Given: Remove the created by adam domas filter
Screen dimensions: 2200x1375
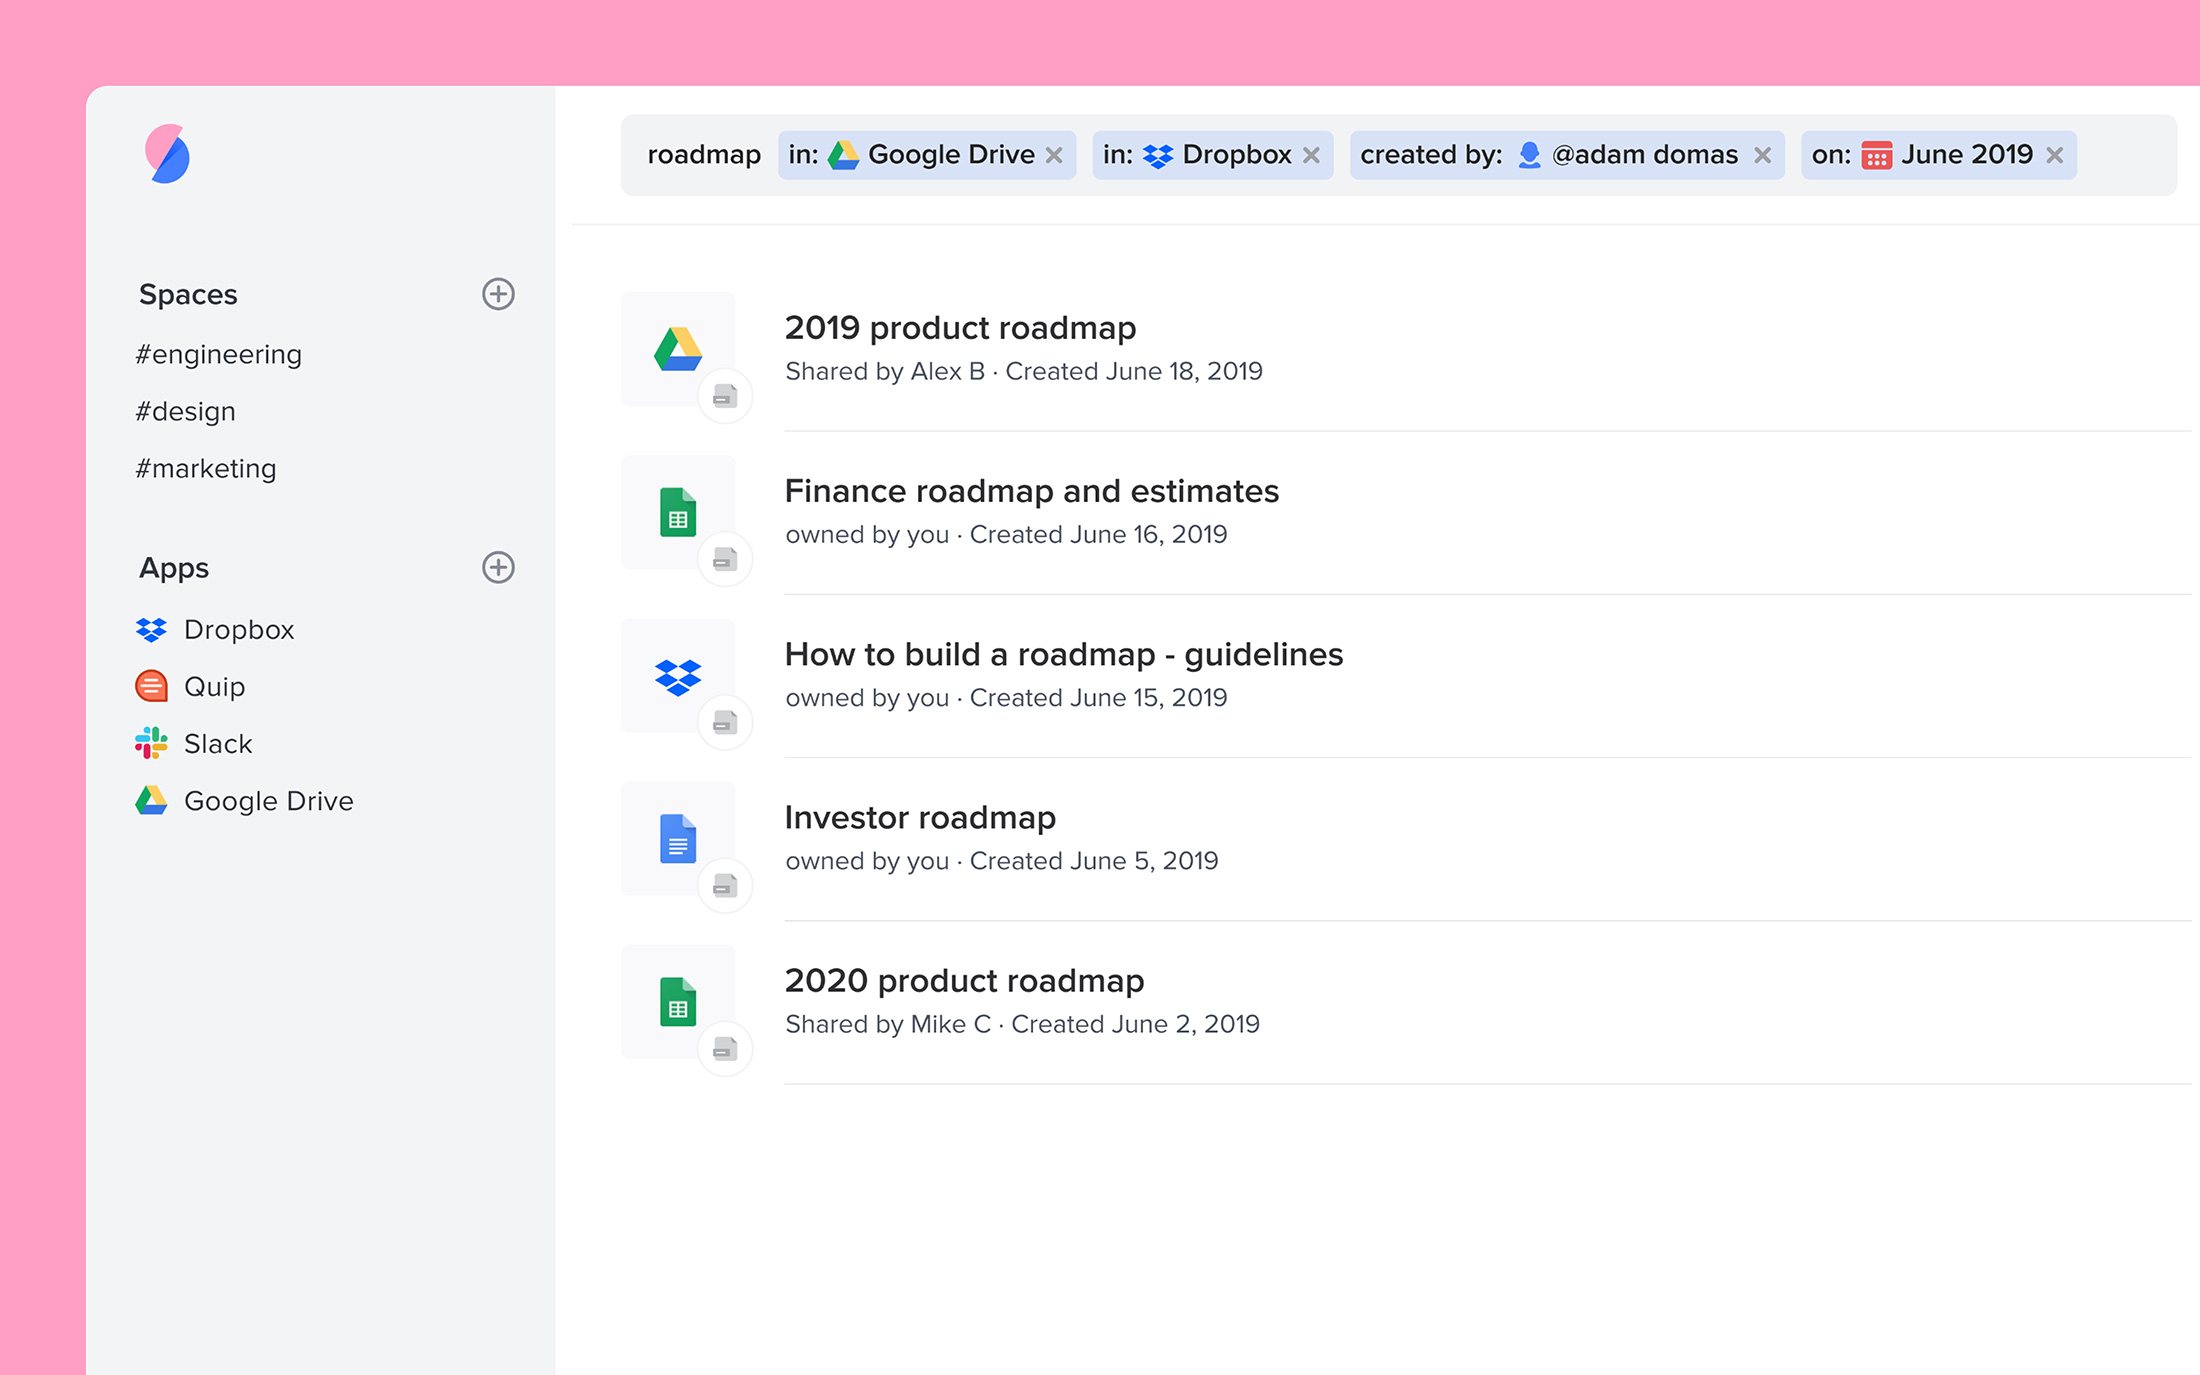Looking at the screenshot, I should [1762, 155].
